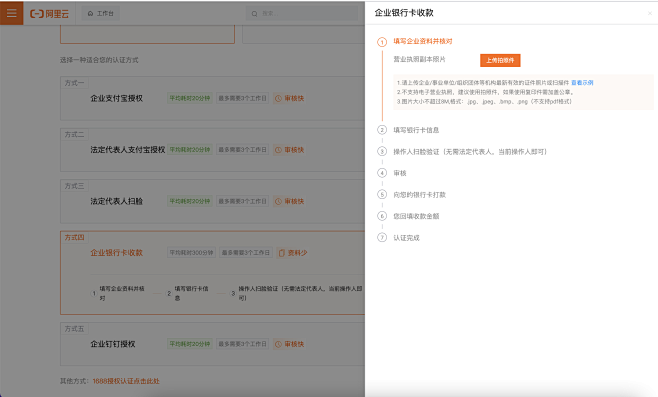Viewport: 658px width, 397px height.
Task: Open the 工作台 workbench button
Action: pyautogui.click(x=101, y=13)
